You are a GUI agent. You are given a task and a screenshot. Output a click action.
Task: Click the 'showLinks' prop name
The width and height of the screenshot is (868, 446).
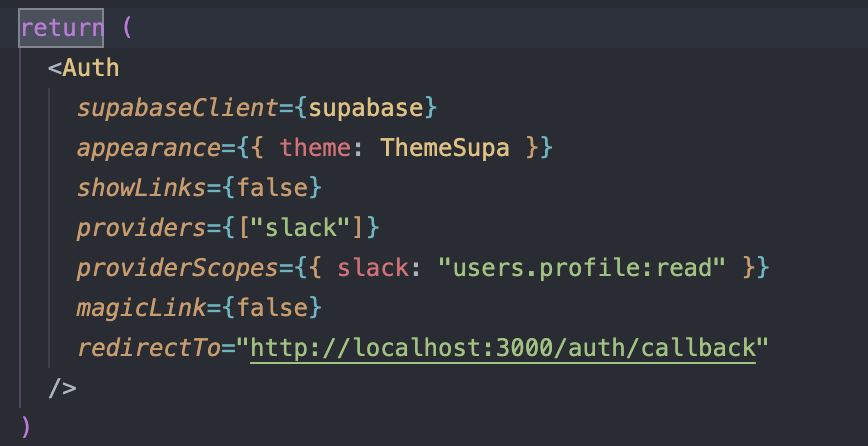point(141,188)
